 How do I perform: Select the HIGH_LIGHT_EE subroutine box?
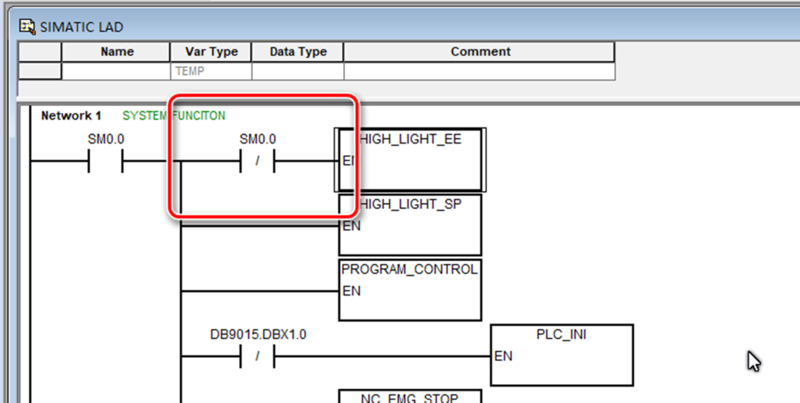tap(410, 160)
